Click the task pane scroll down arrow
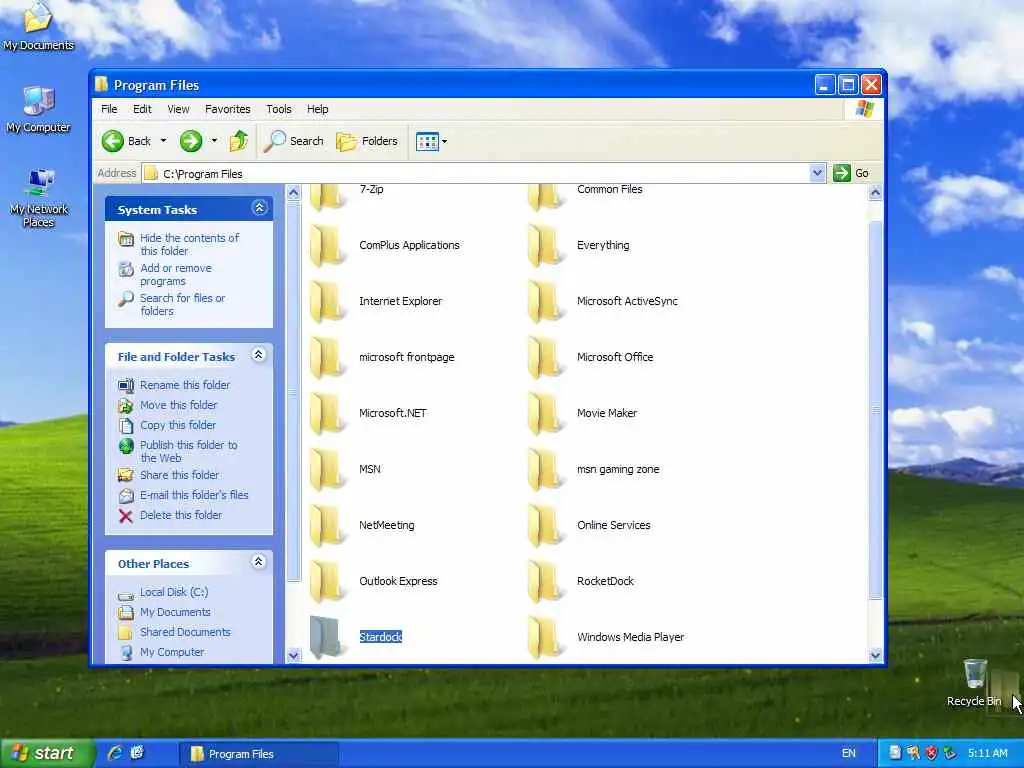Image resolution: width=1024 pixels, height=768 pixels. tap(294, 655)
